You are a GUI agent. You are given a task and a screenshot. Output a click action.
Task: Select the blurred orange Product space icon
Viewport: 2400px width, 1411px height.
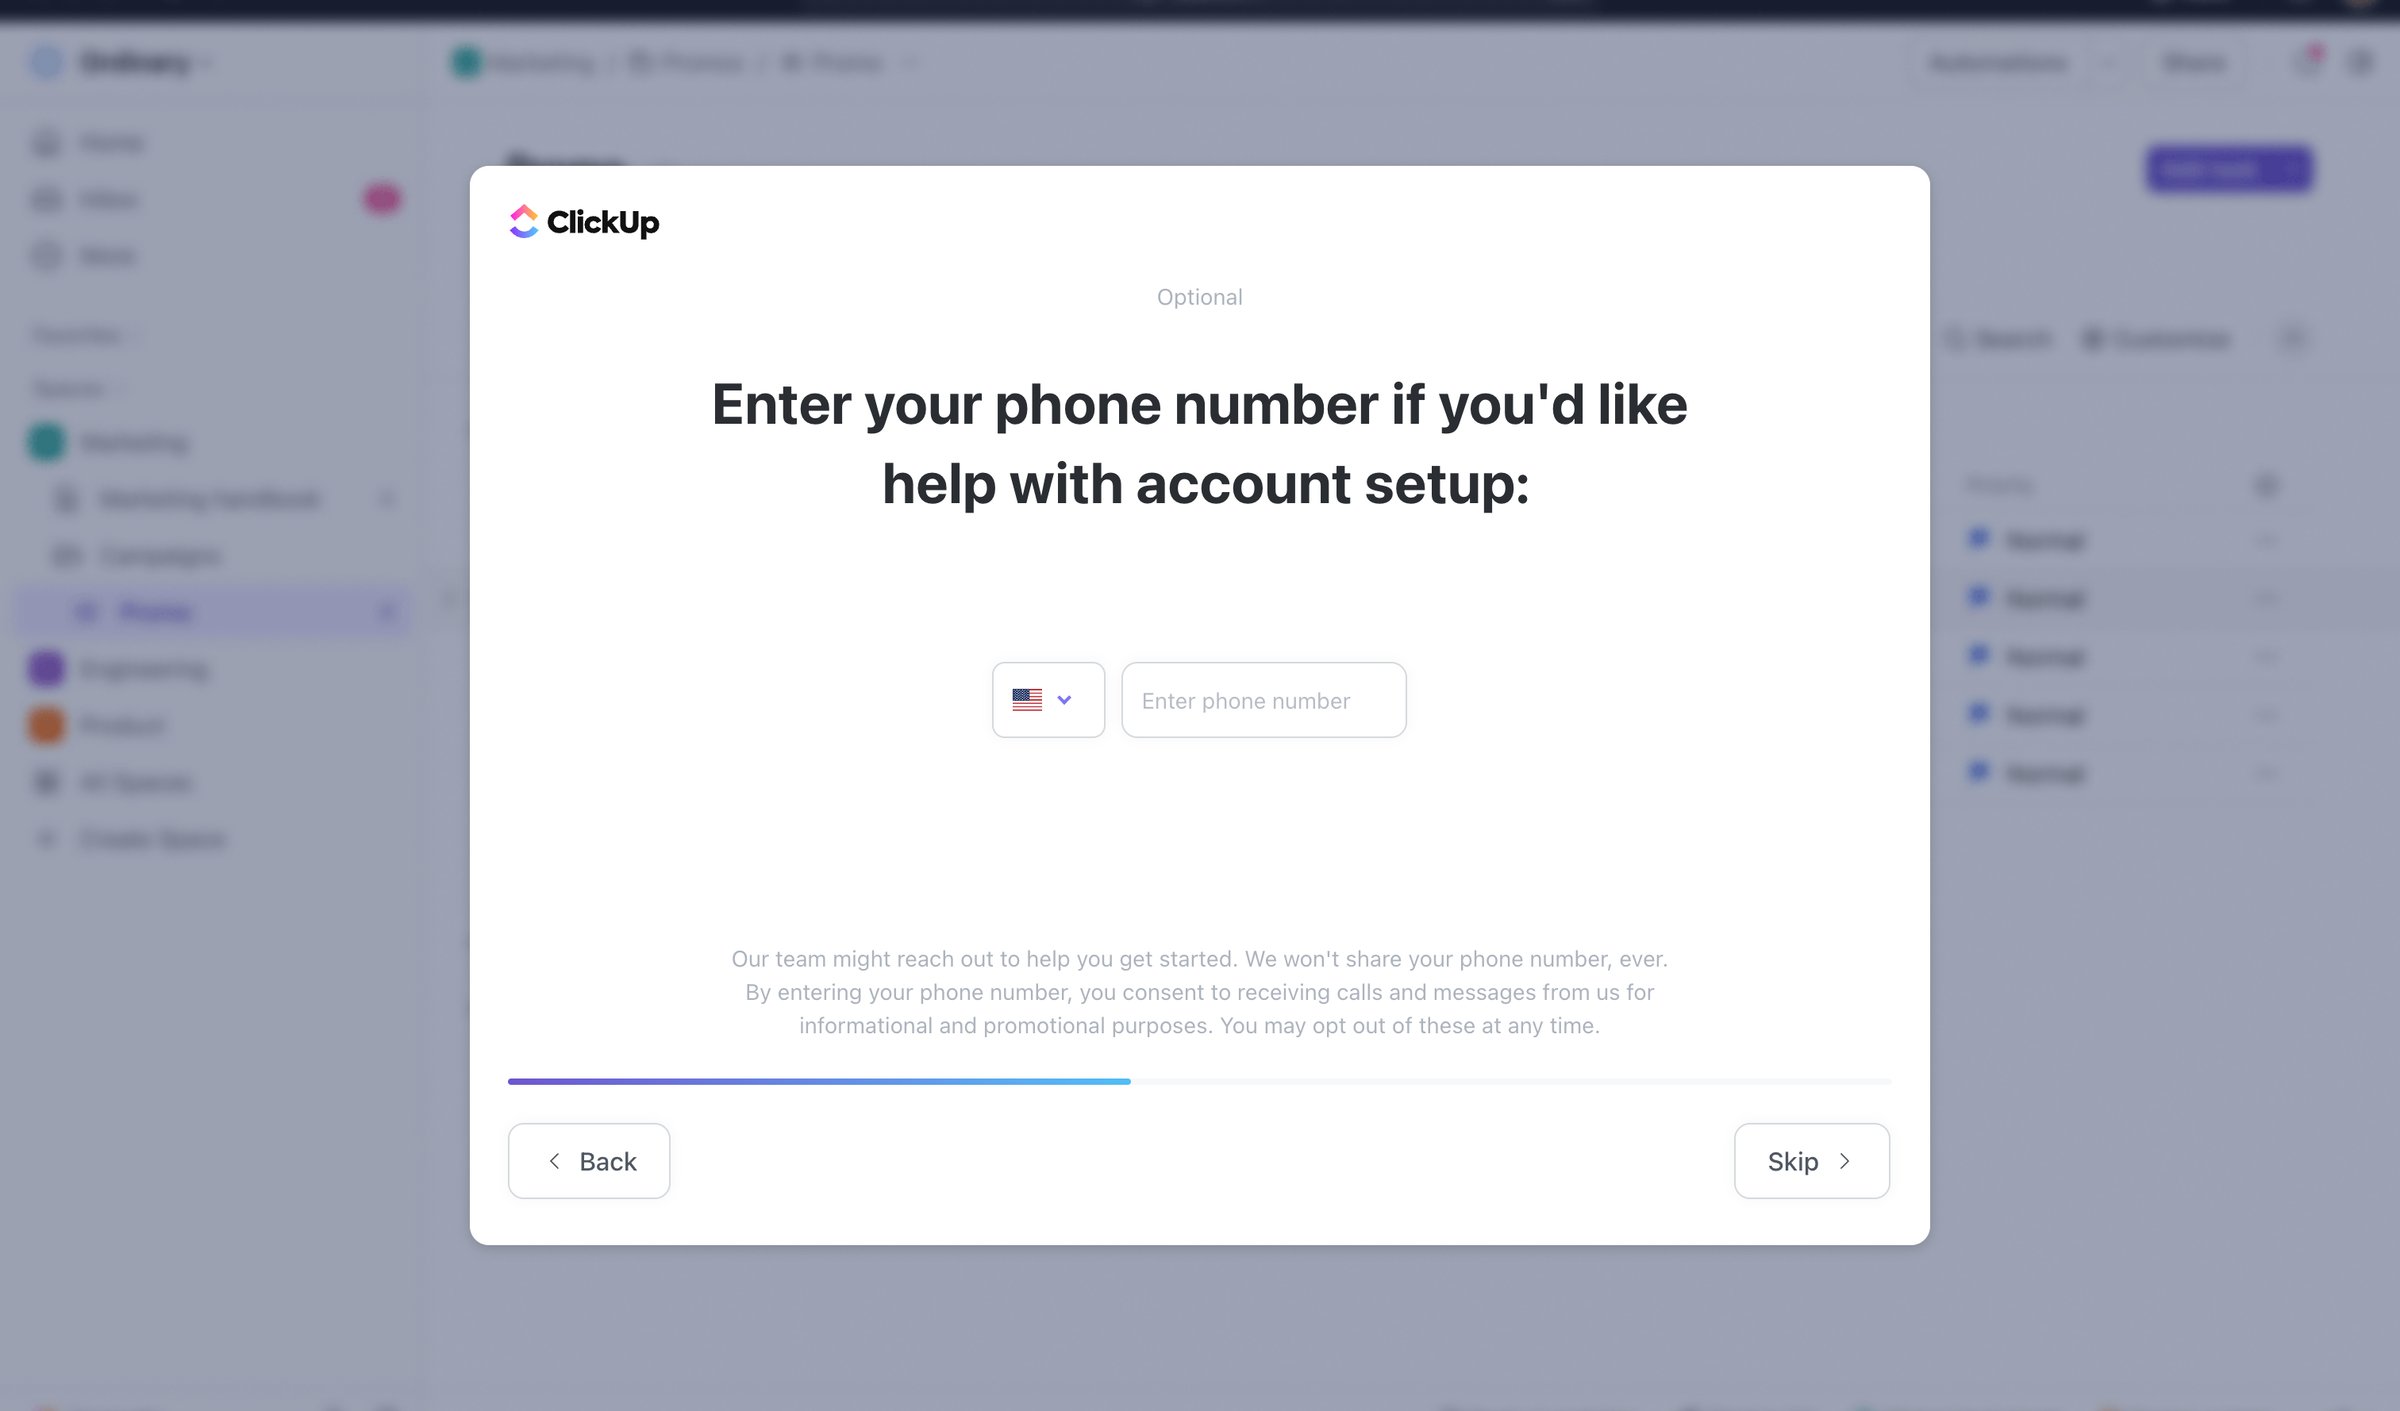click(46, 725)
